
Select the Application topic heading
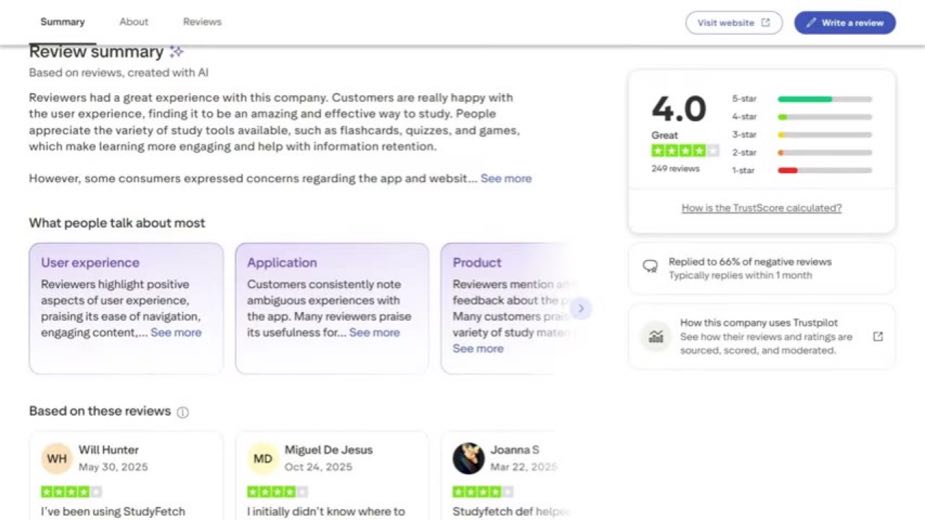tap(282, 263)
